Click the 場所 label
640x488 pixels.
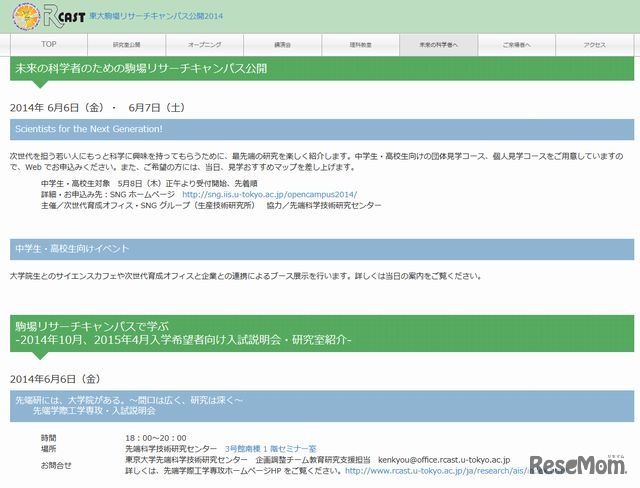(49, 449)
